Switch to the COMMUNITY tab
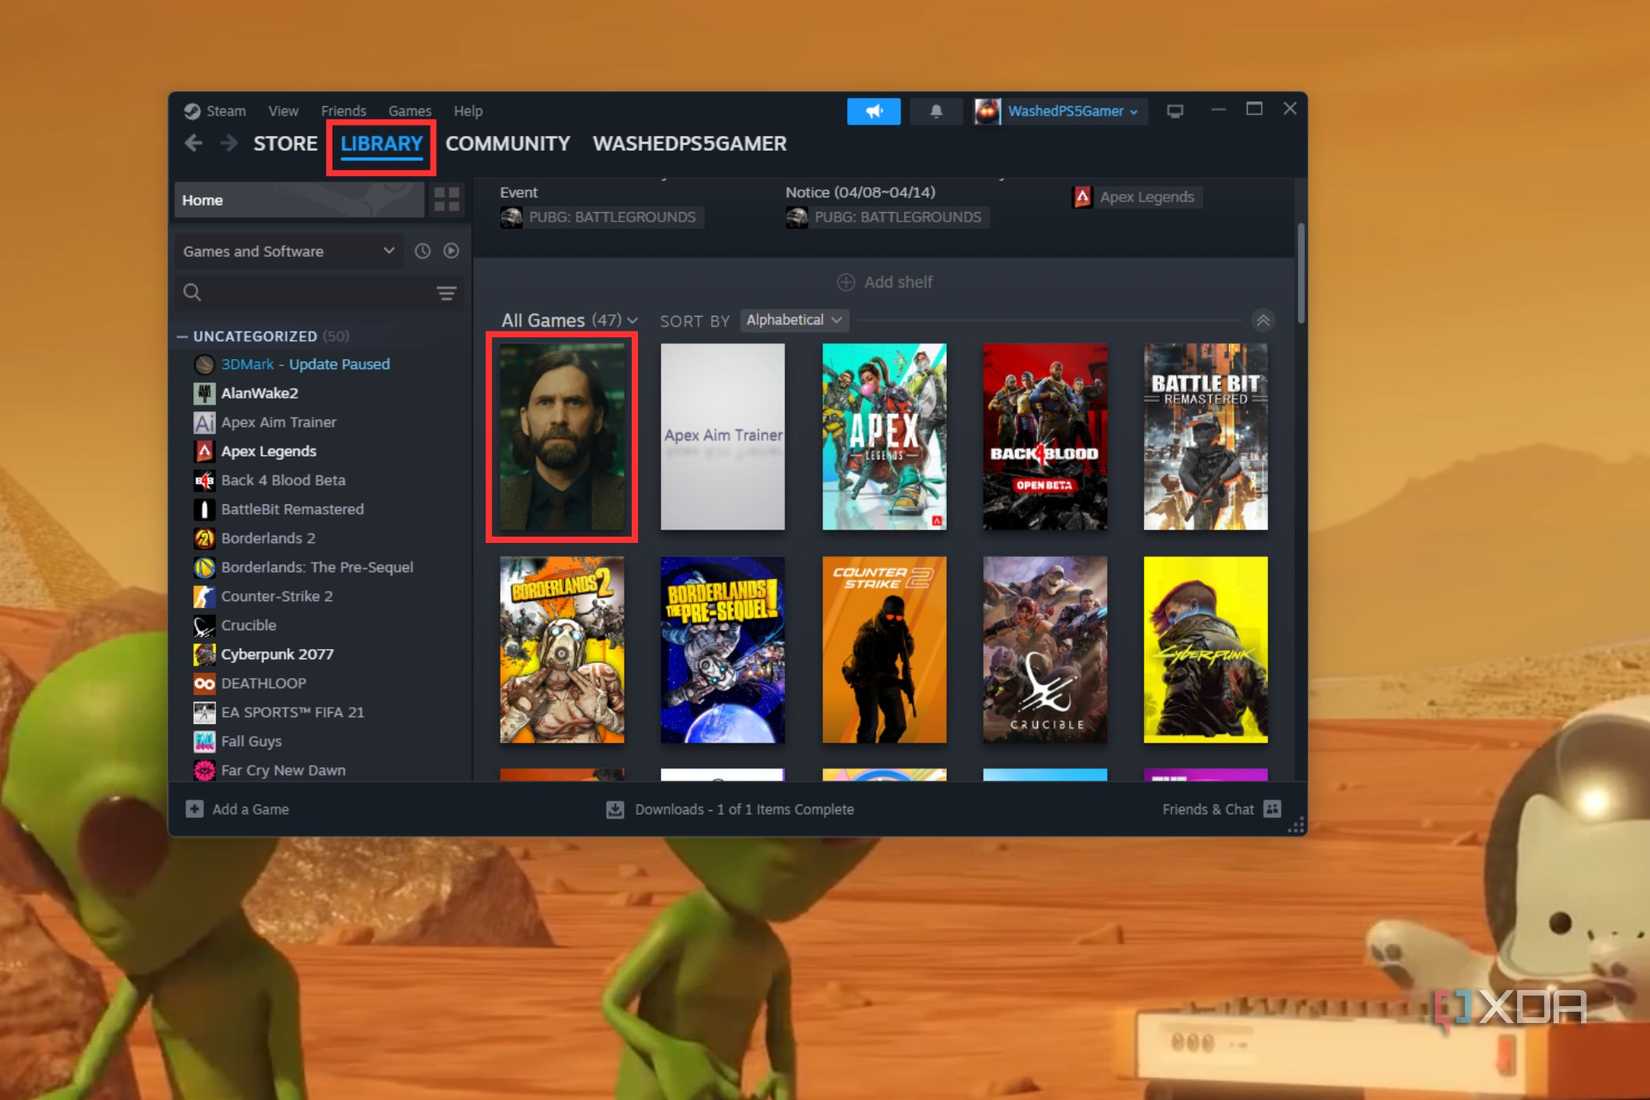Viewport: 1650px width, 1100px height. [x=509, y=143]
